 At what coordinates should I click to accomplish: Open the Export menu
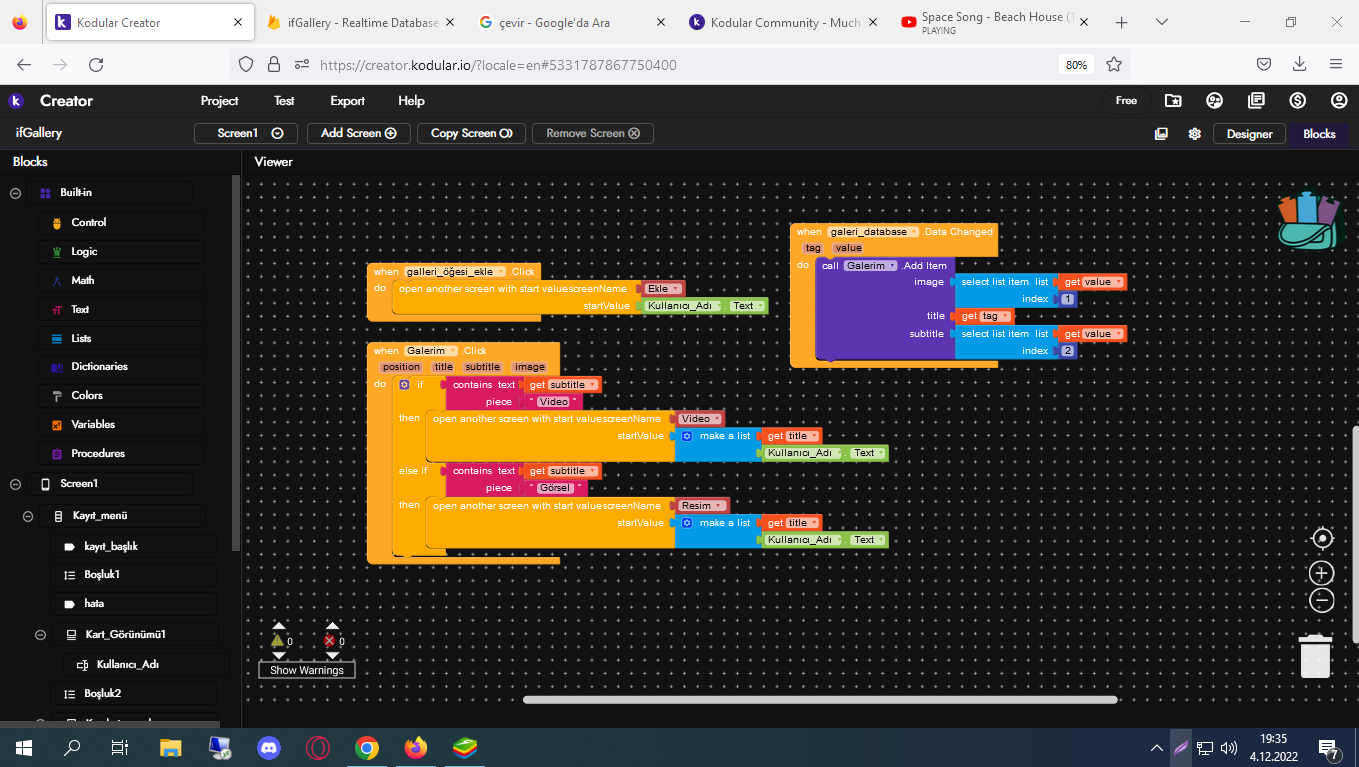(x=347, y=101)
